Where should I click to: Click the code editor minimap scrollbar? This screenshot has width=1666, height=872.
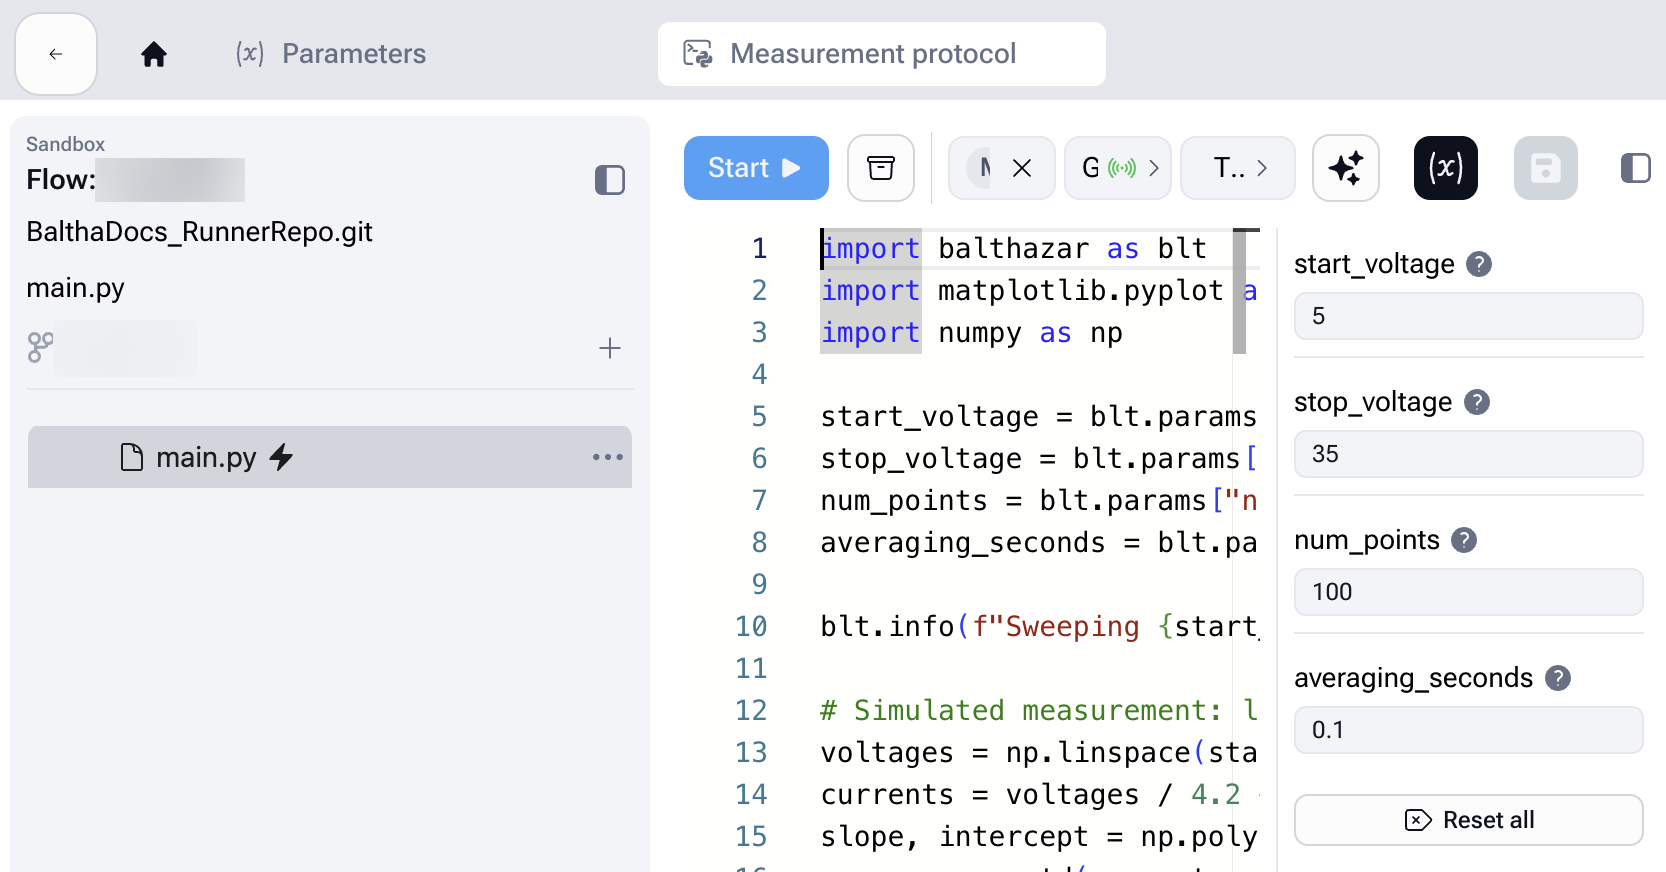pyautogui.click(x=1240, y=291)
